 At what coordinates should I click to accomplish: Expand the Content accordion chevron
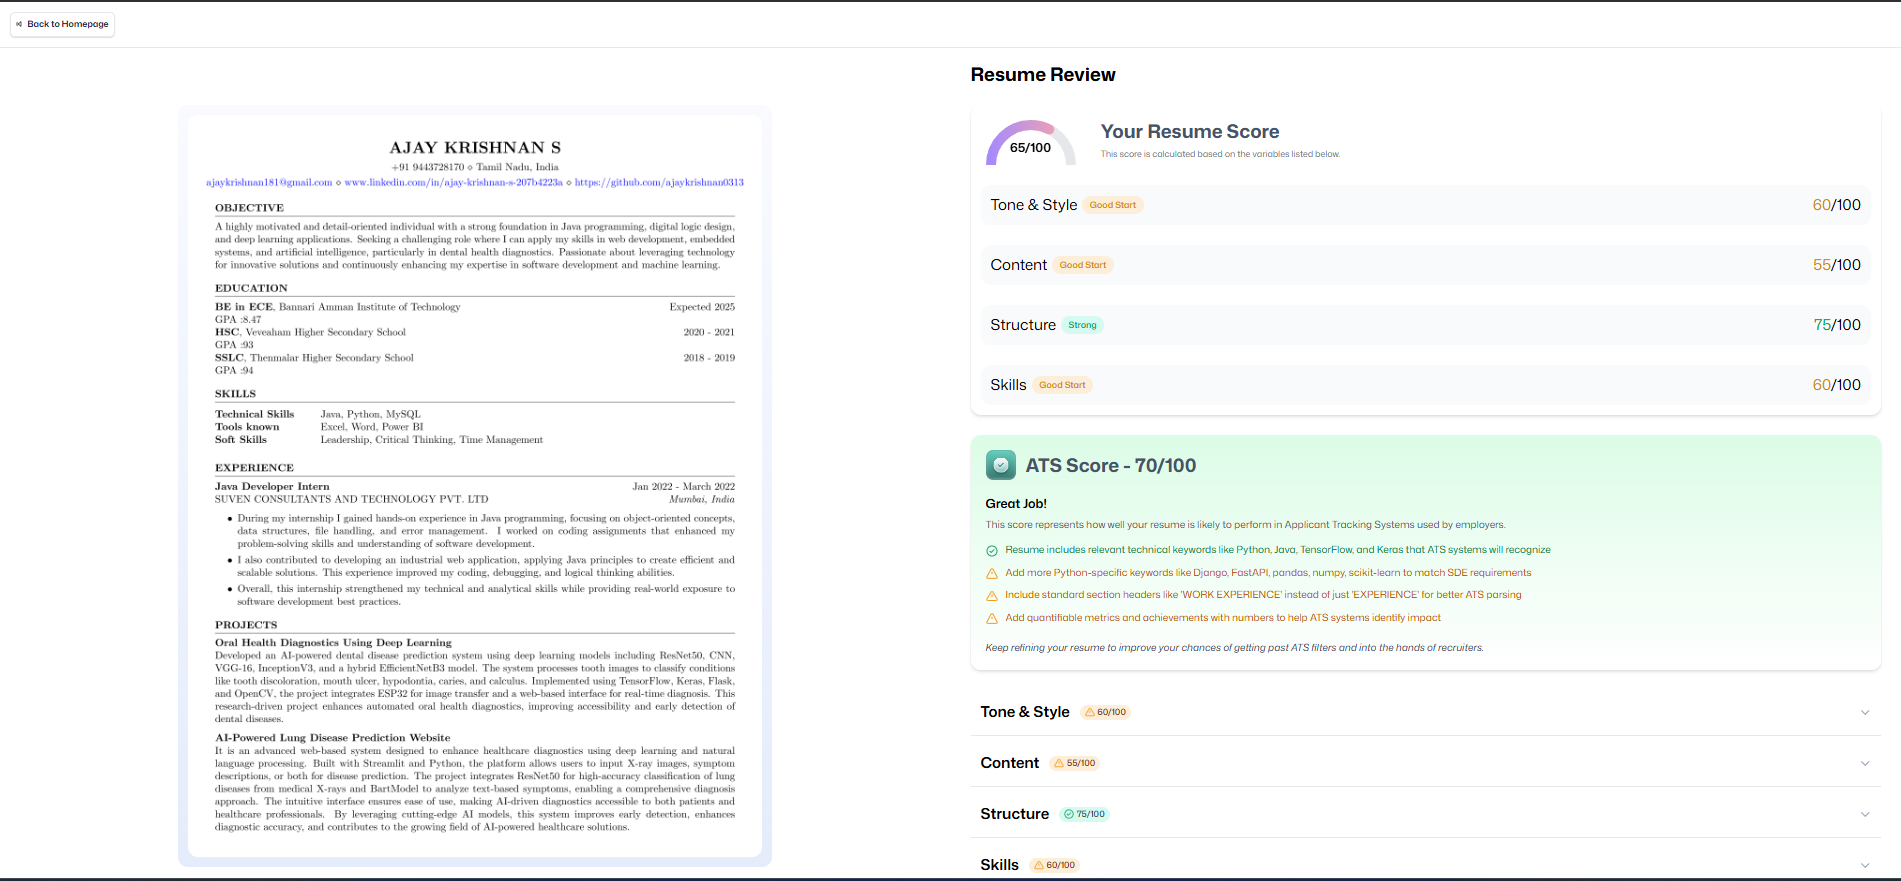pyautogui.click(x=1864, y=763)
